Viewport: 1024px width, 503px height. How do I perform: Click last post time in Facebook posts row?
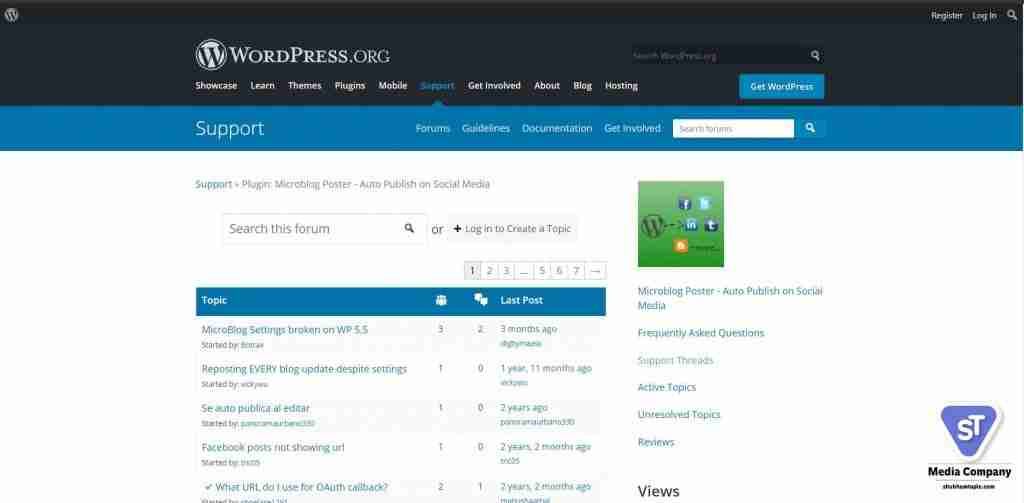[x=545, y=446]
